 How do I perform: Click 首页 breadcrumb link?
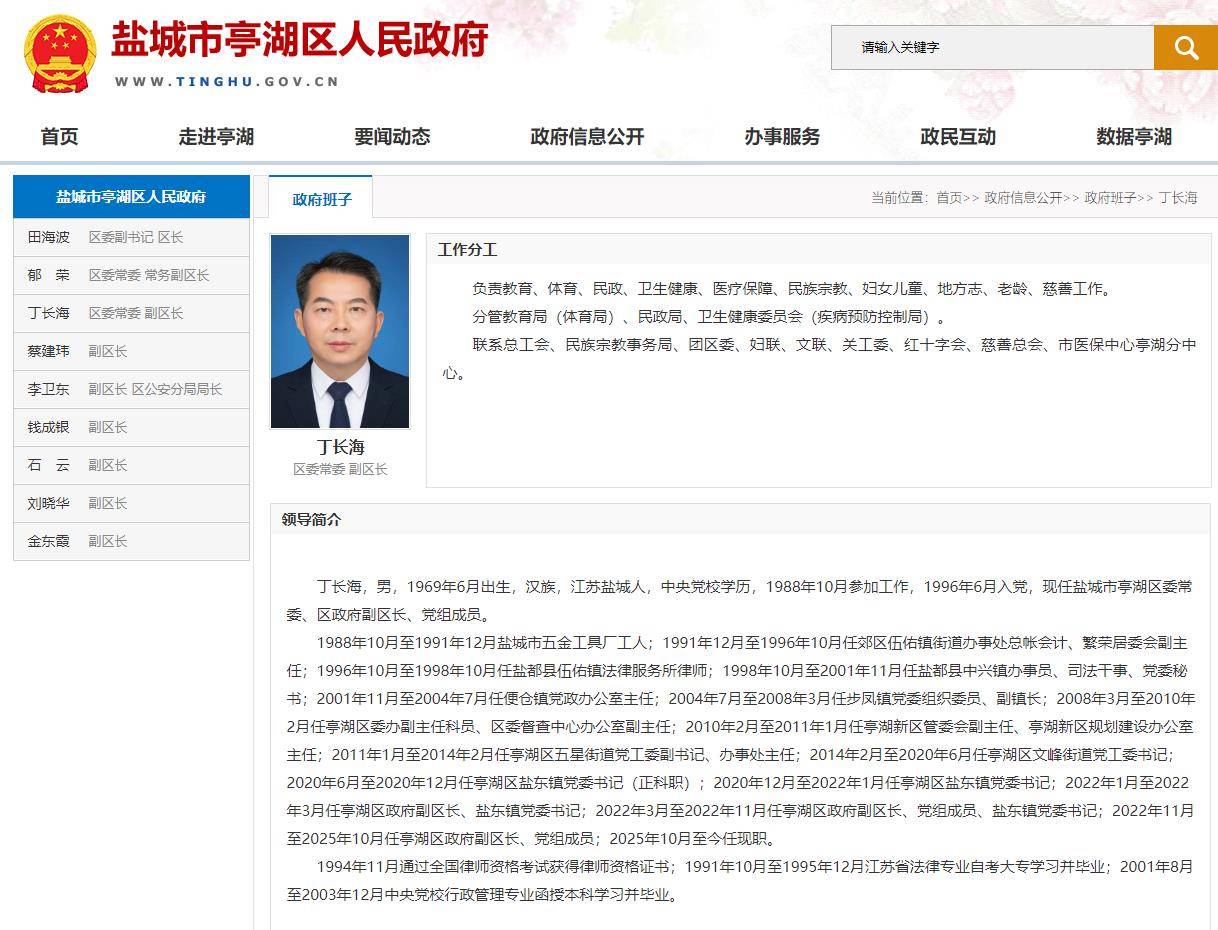[x=949, y=198]
